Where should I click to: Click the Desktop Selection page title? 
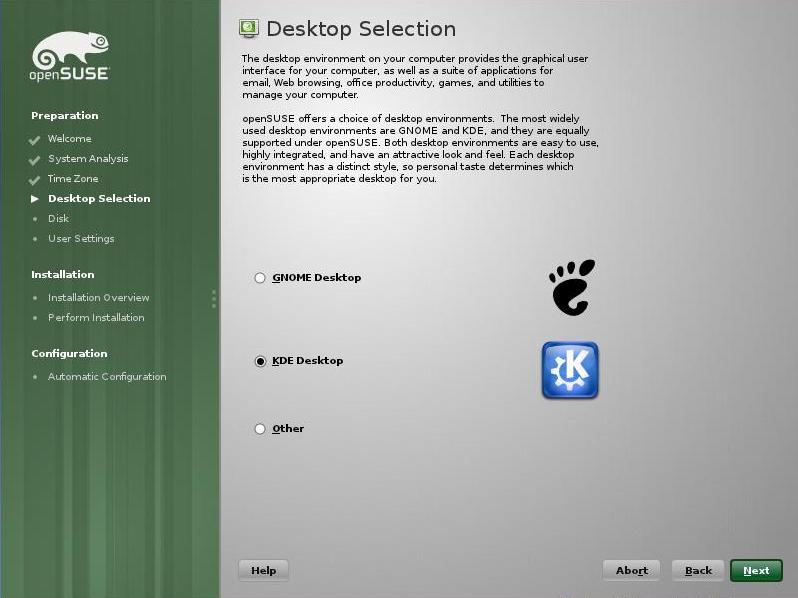361,29
